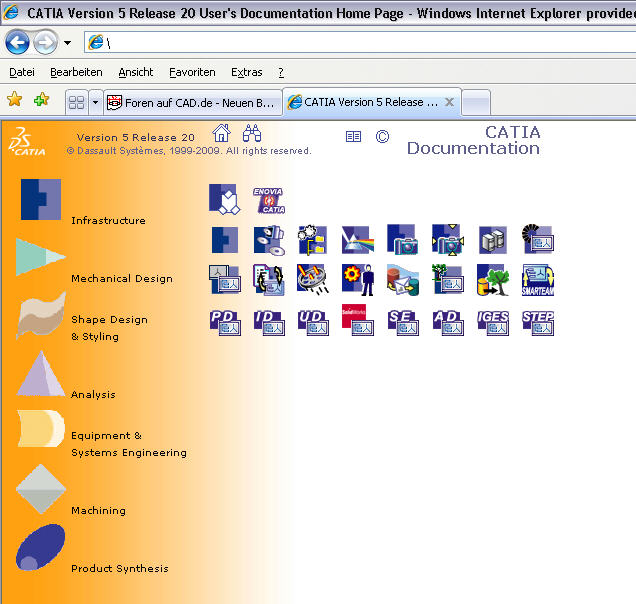Open the PD interface icon
The image size is (636, 604).
click(x=225, y=323)
